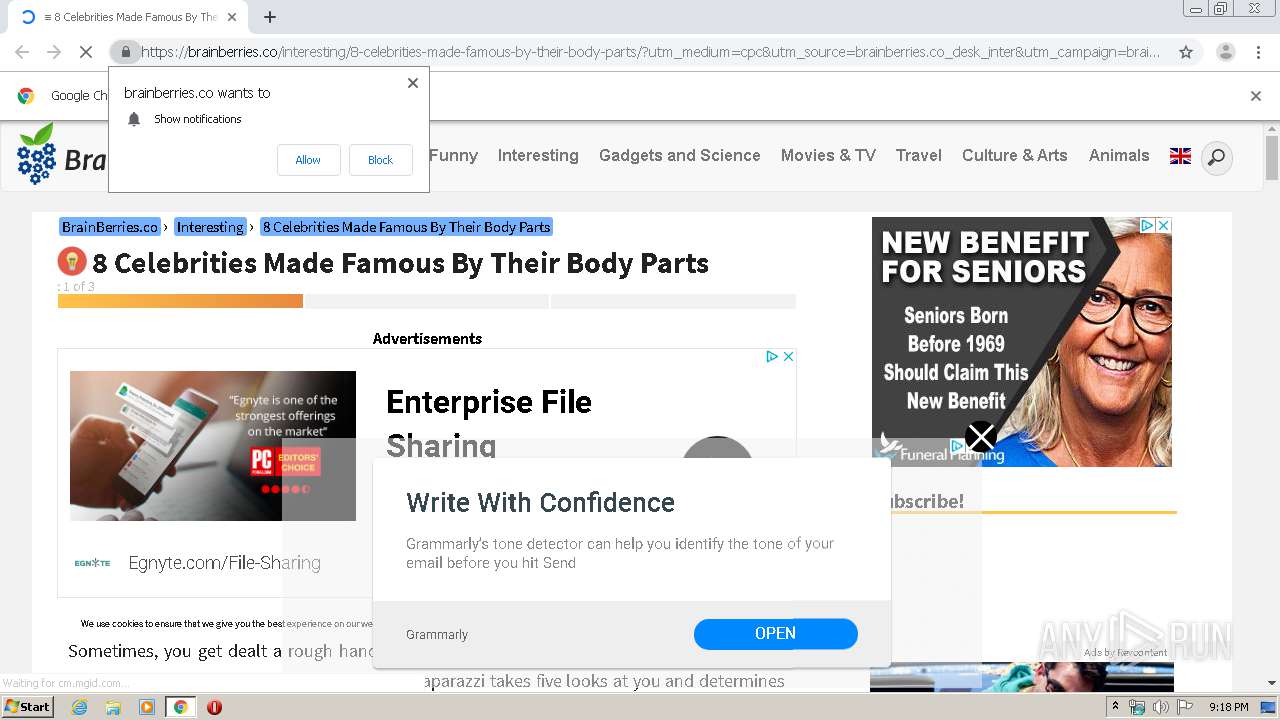Stop loading the page
1280x720 pixels.
click(x=85, y=52)
